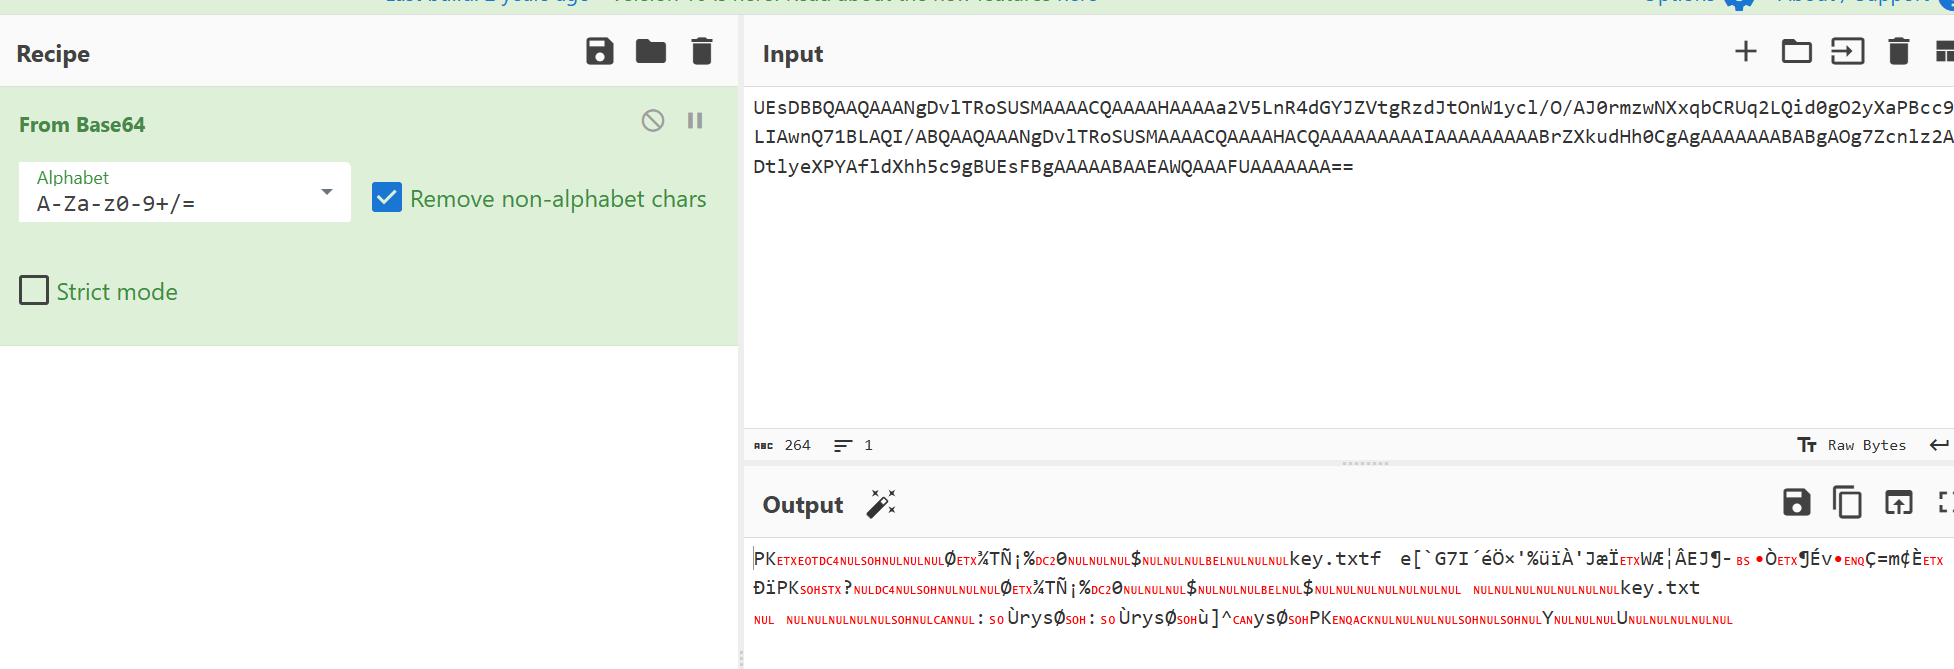Uncheck Remove non-alphabet chars

(x=387, y=197)
